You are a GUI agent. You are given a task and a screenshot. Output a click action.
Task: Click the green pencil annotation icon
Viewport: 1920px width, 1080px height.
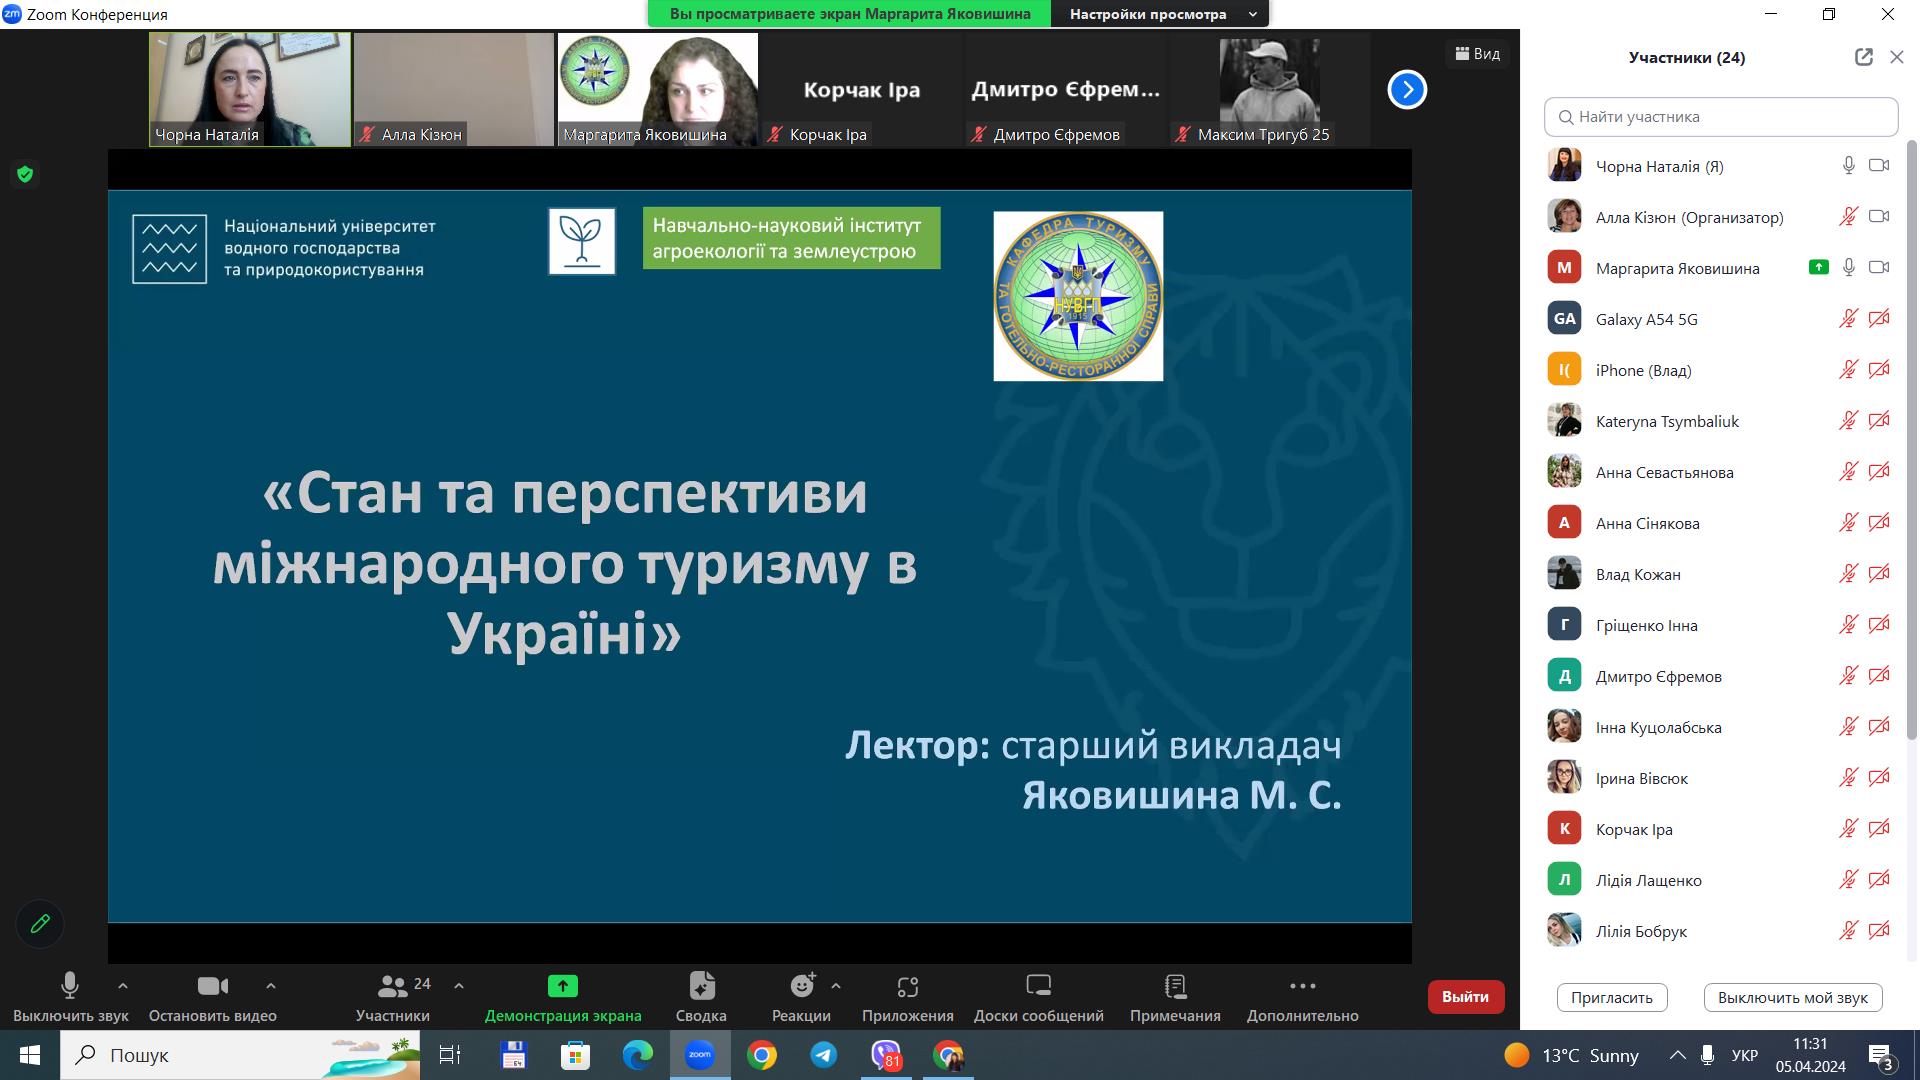point(40,924)
